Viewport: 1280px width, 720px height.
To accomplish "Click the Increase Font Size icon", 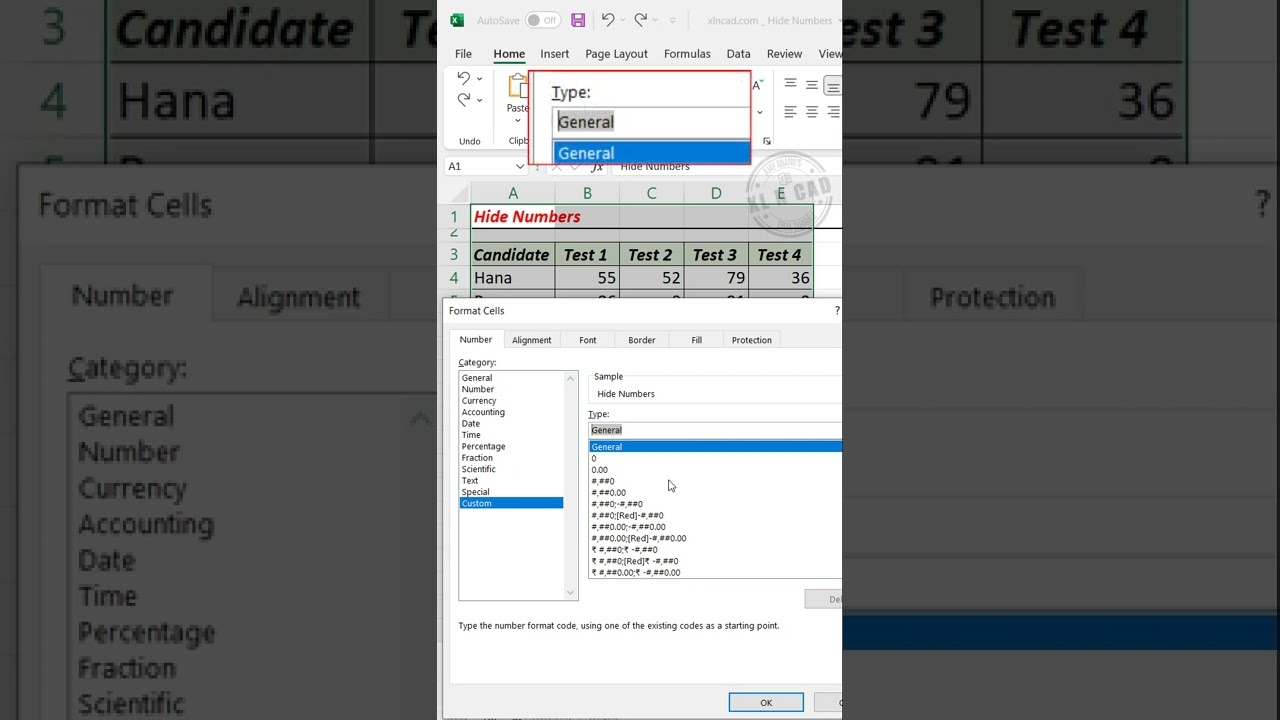I will click(757, 85).
